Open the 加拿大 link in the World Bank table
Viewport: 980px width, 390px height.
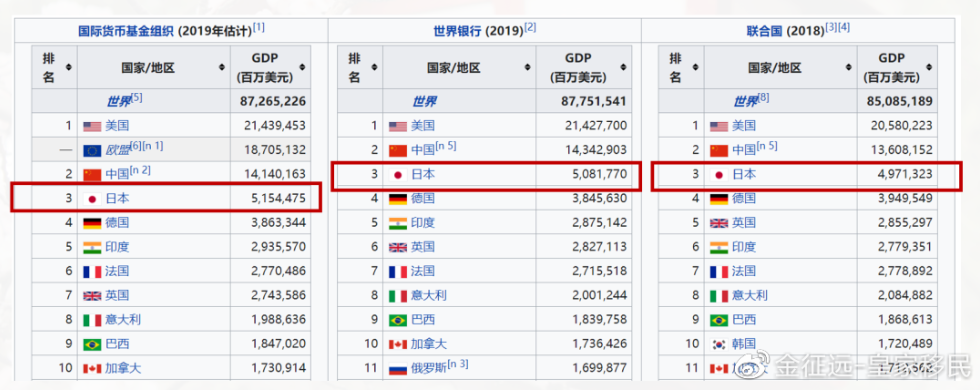tap(429, 344)
